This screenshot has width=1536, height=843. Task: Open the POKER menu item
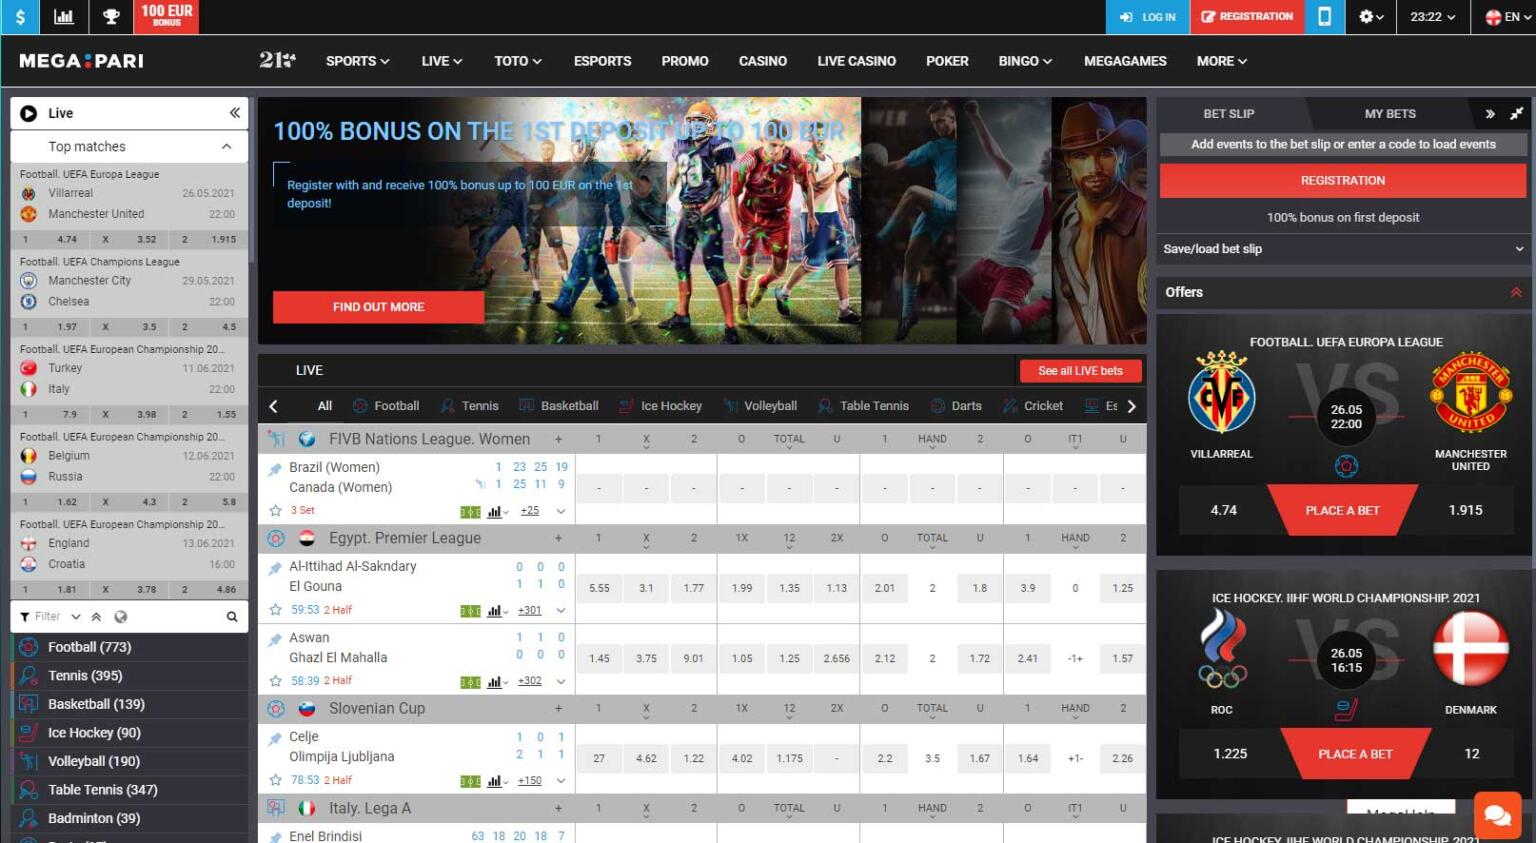947,61
